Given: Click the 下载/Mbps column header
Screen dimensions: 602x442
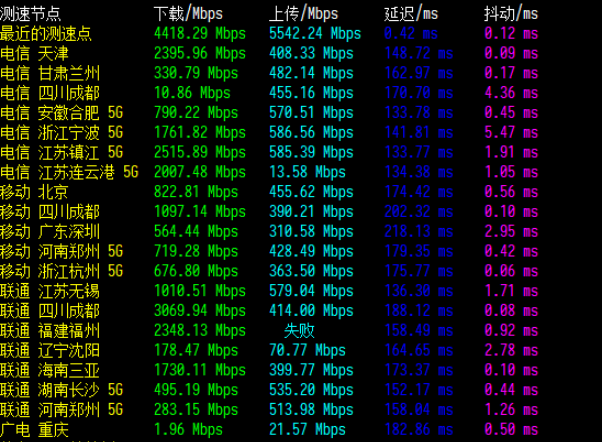Looking at the screenshot, I should coord(189,14).
